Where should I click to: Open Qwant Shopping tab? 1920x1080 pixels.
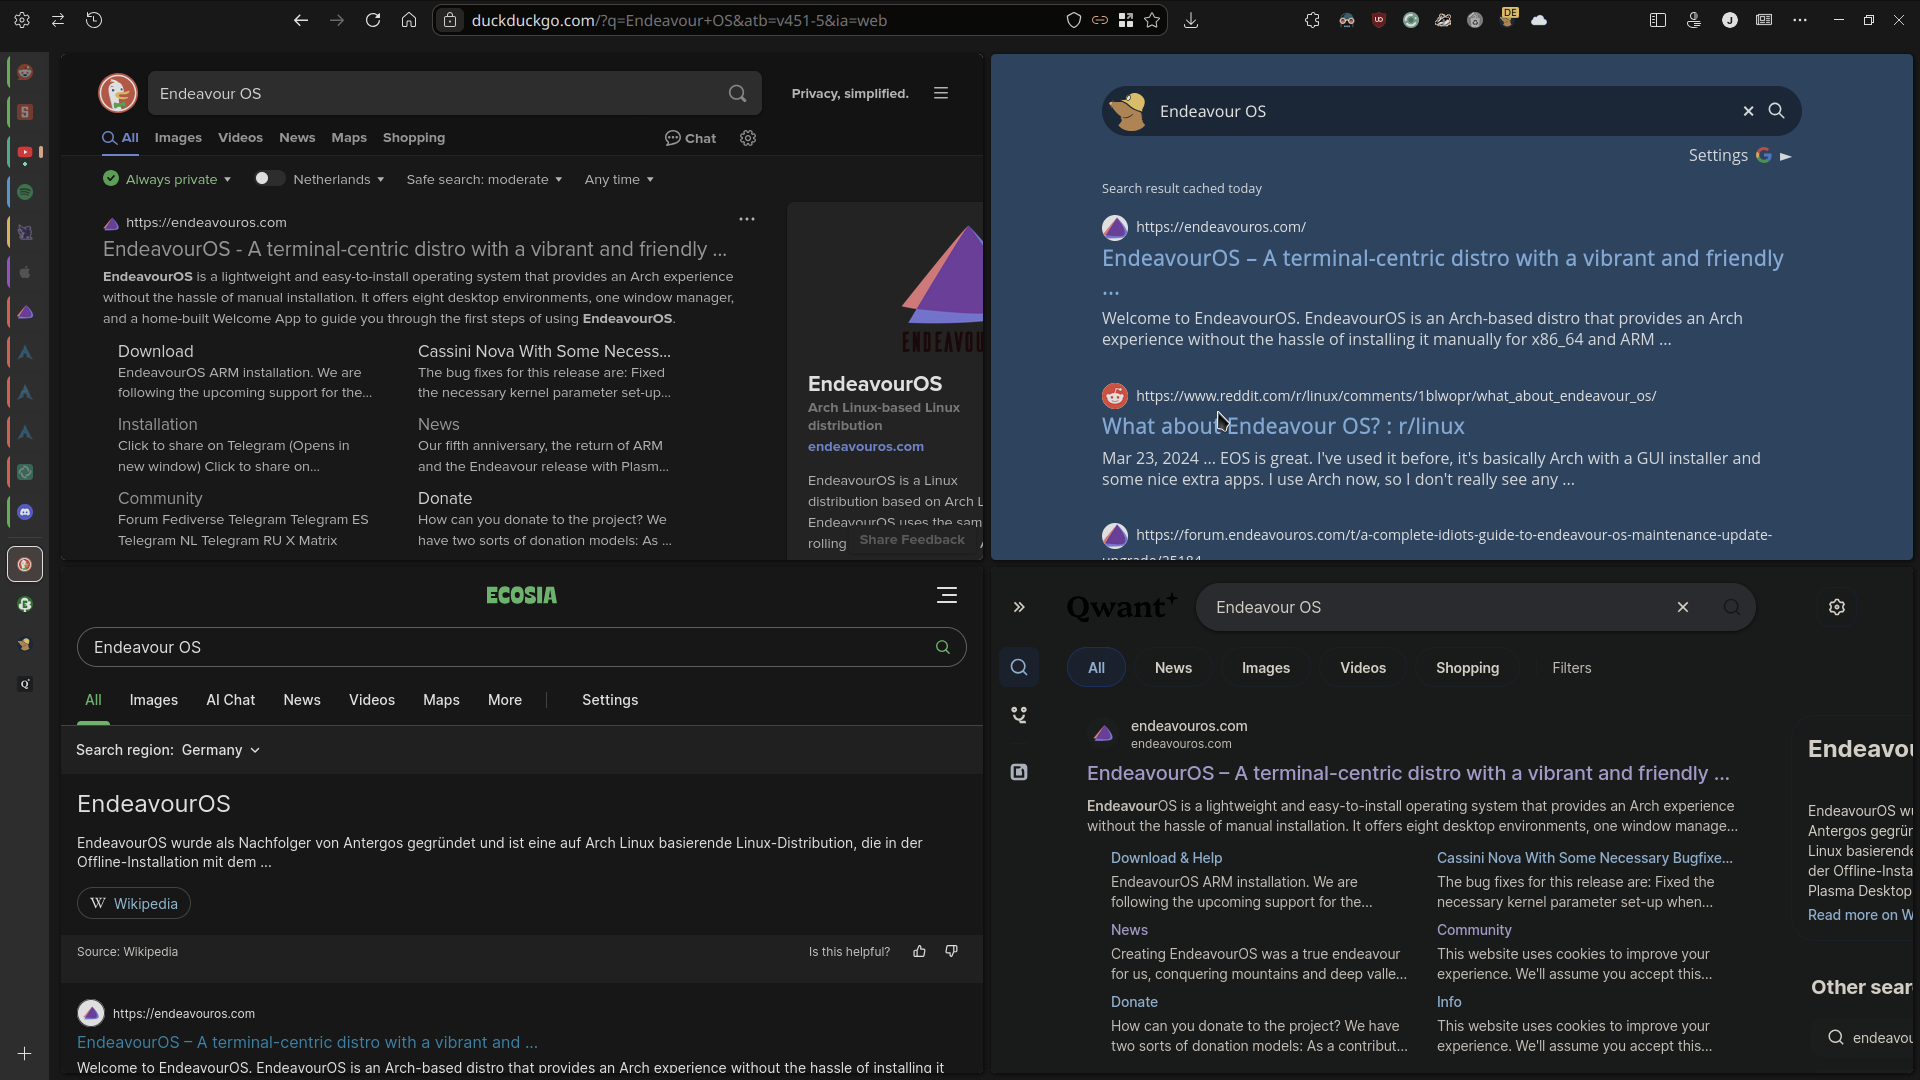[1468, 668]
